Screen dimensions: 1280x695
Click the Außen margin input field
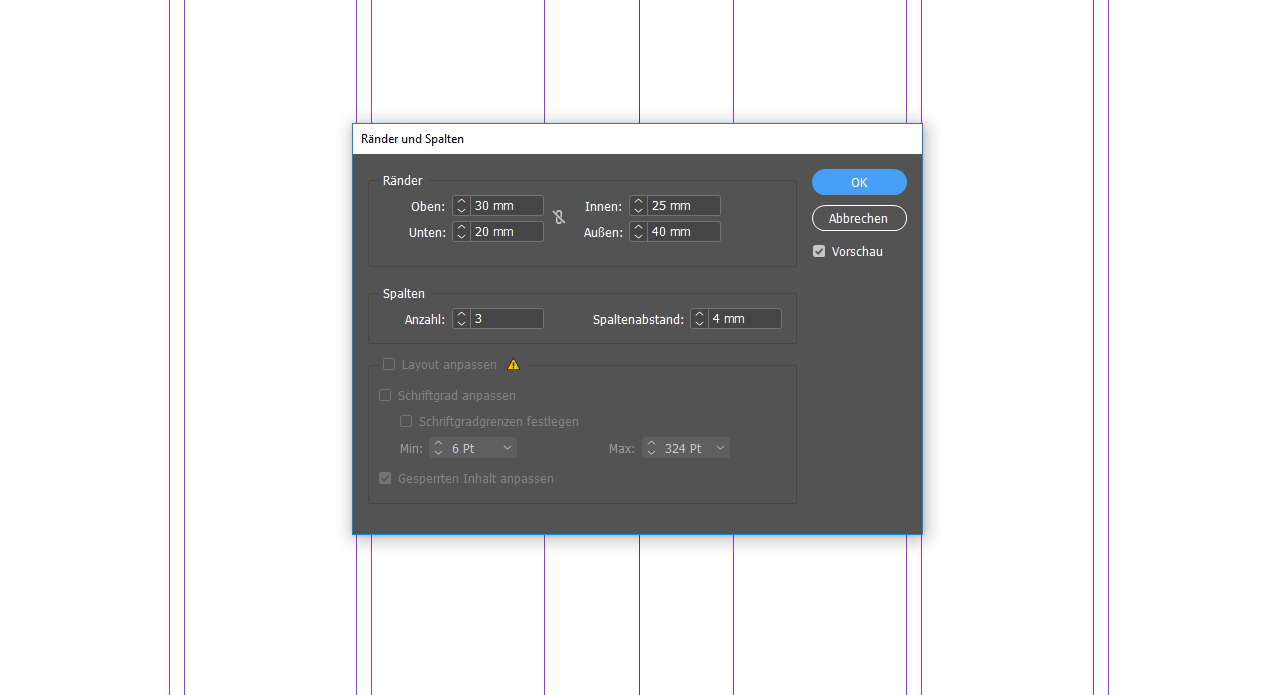(x=684, y=232)
